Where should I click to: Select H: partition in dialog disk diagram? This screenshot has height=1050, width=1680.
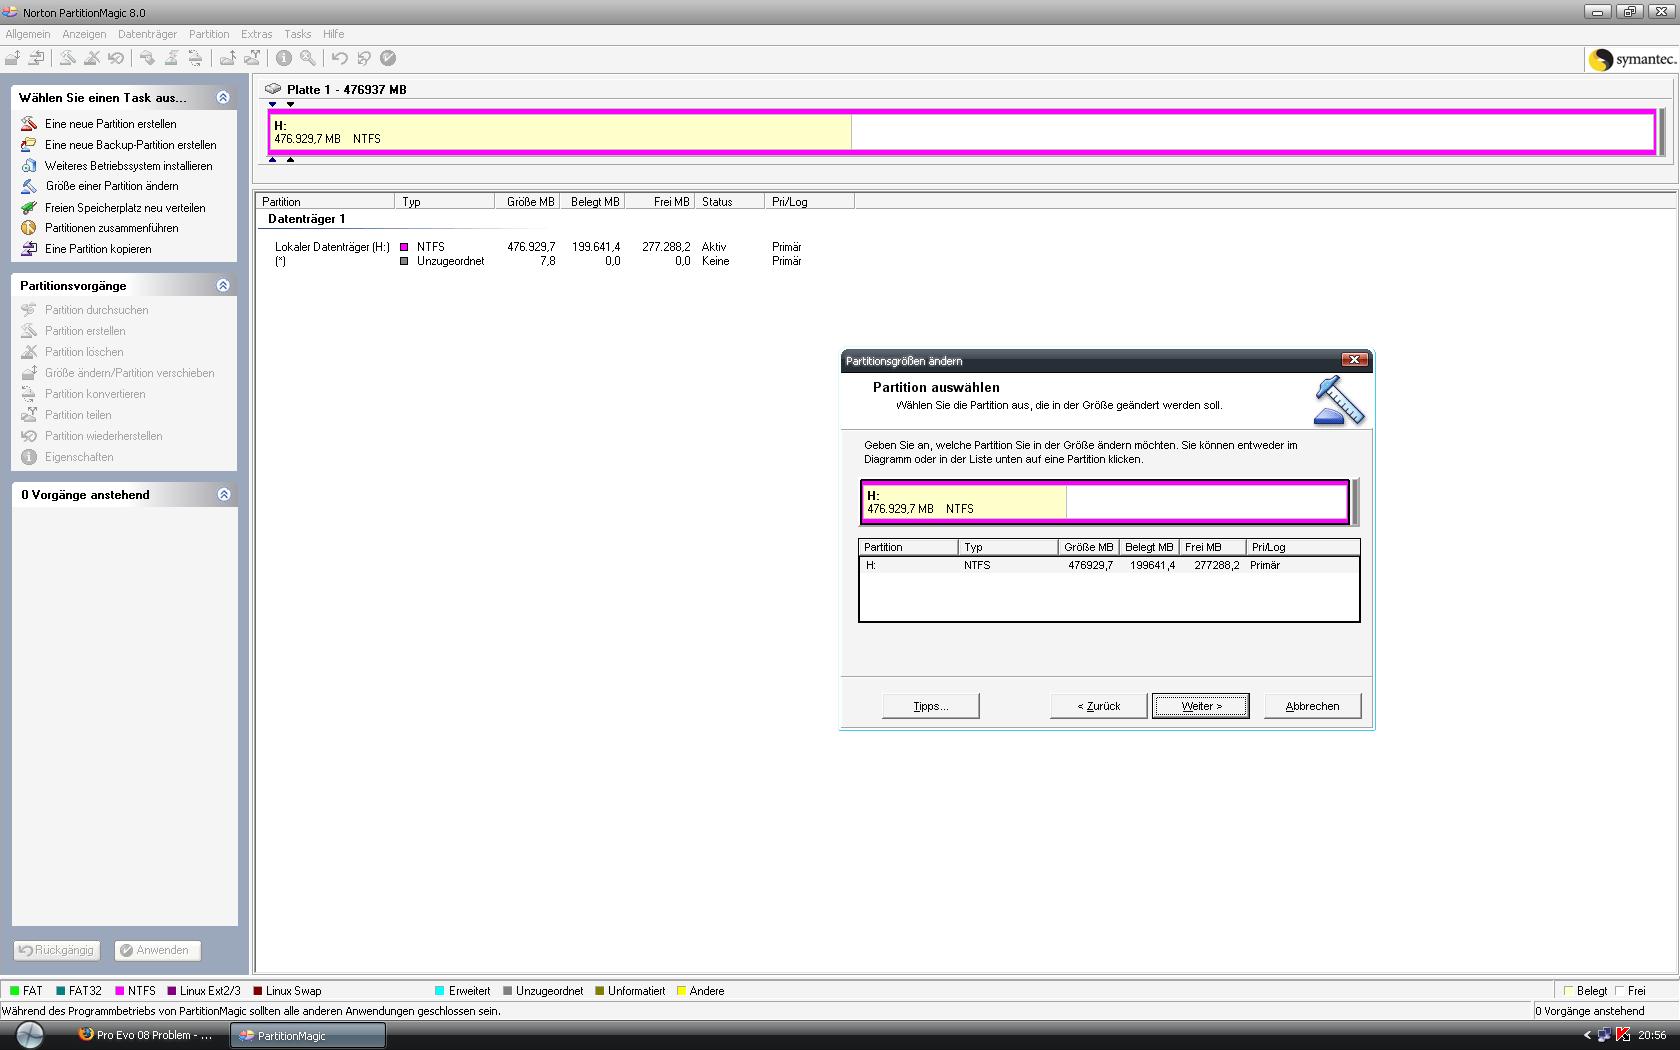coord(1104,502)
